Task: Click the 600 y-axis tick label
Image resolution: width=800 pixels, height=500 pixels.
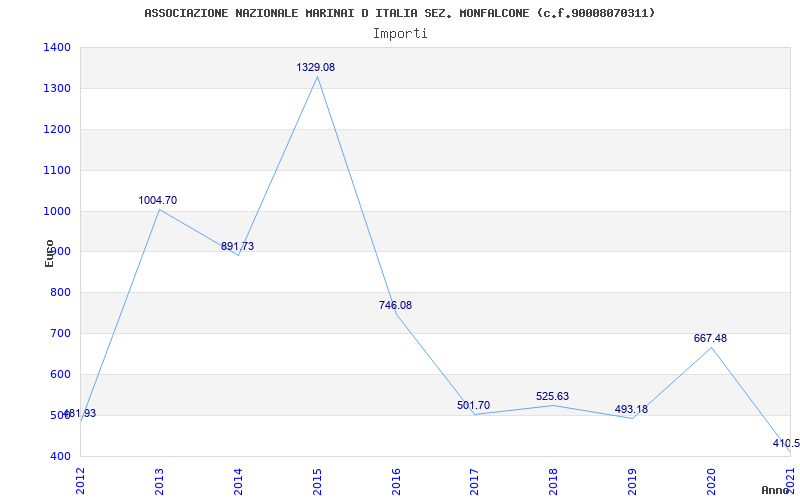Action: 61,374
